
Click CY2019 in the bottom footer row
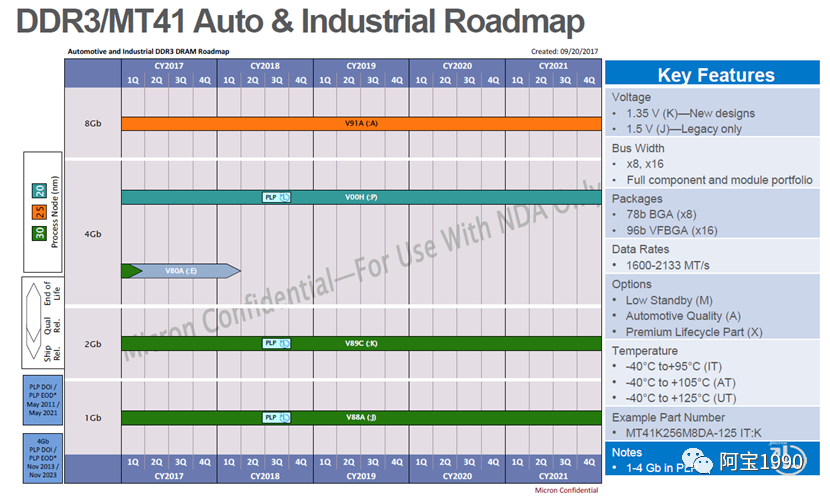pyautogui.click(x=361, y=476)
